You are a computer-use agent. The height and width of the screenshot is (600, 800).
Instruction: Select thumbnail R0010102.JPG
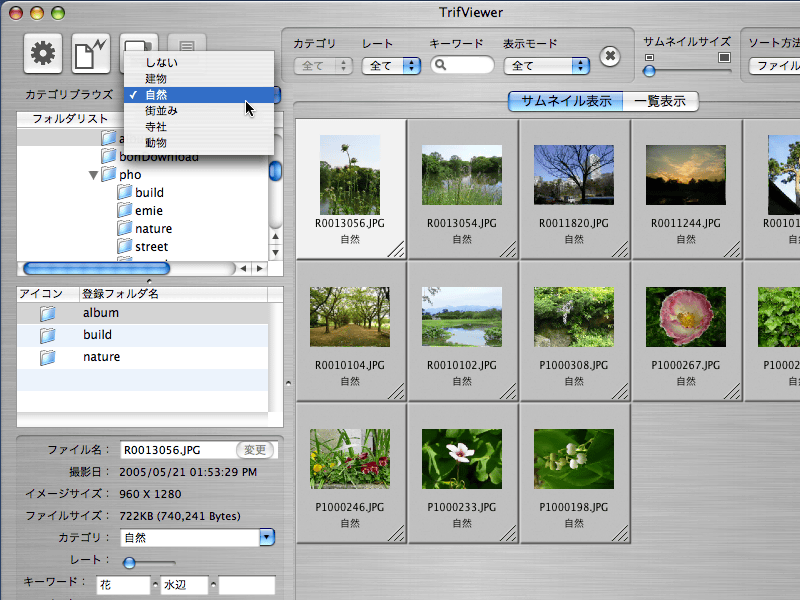[x=462, y=332]
